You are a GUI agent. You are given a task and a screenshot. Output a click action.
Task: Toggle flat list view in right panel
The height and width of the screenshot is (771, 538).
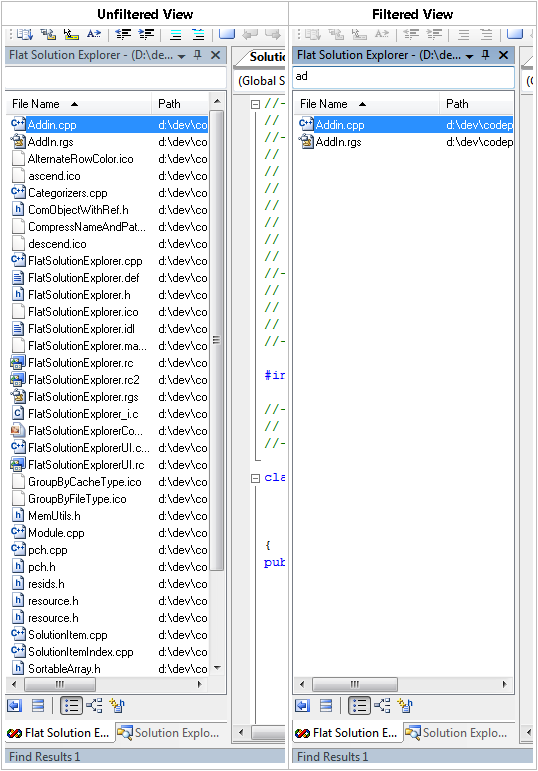pyautogui.click(x=359, y=706)
